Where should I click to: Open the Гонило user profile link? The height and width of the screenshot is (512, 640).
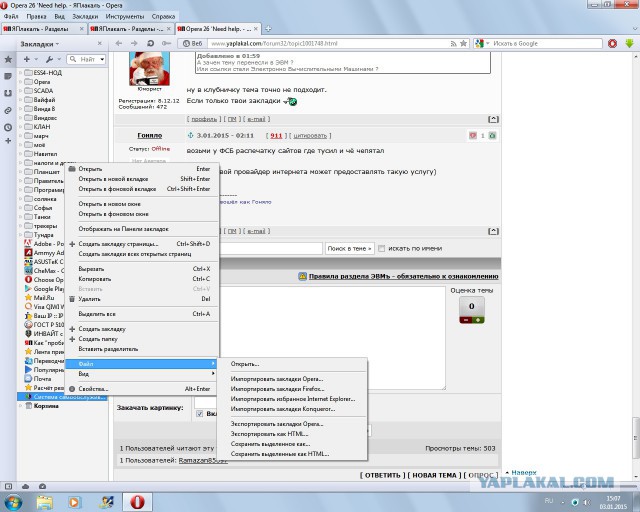tap(149, 136)
